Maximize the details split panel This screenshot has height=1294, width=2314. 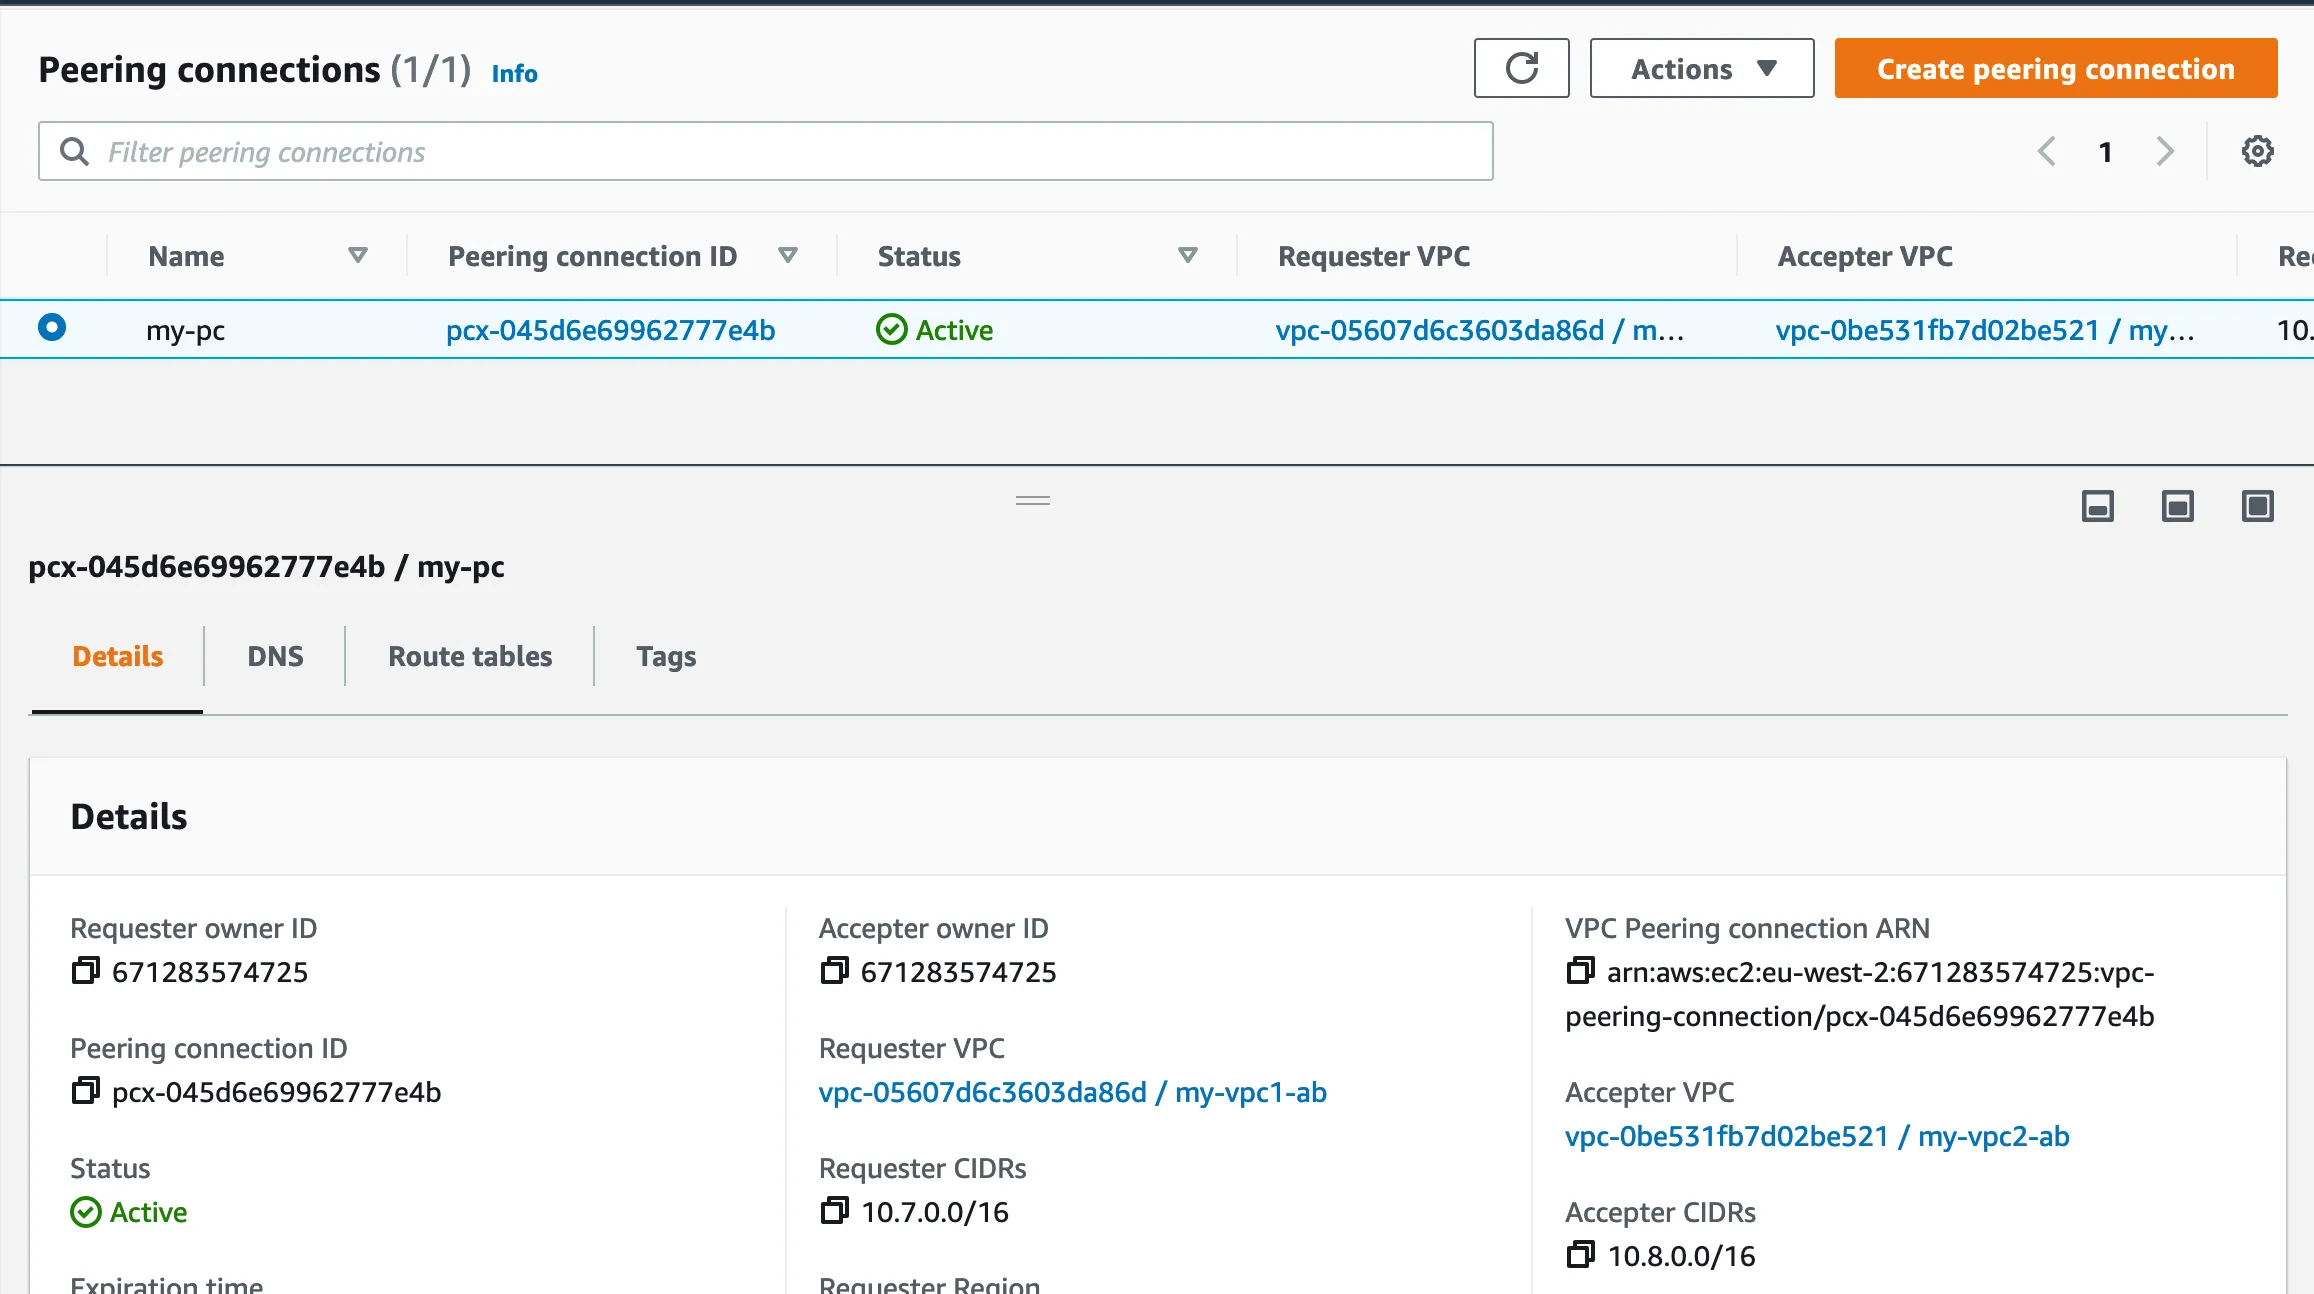click(x=2257, y=506)
